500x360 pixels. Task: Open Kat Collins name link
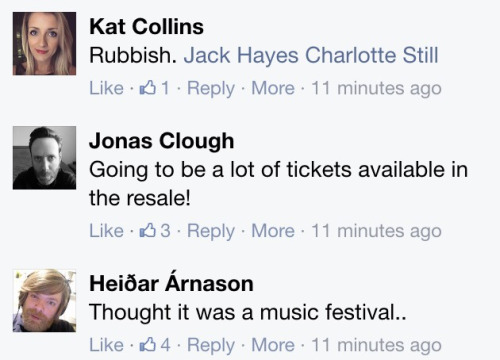coord(146,26)
